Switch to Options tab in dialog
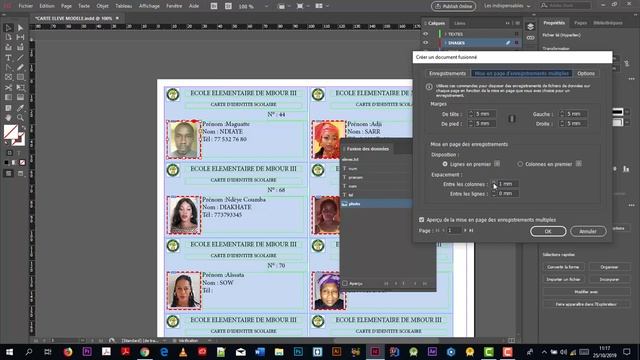640x360 pixels. click(586, 73)
